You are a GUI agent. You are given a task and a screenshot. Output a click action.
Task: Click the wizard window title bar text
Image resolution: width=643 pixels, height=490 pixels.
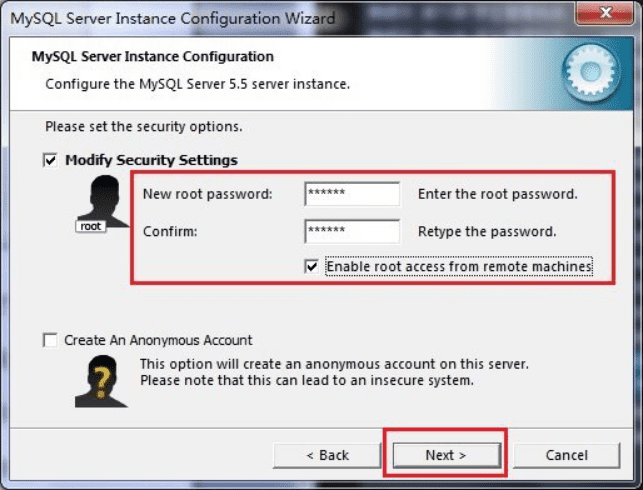172,18
